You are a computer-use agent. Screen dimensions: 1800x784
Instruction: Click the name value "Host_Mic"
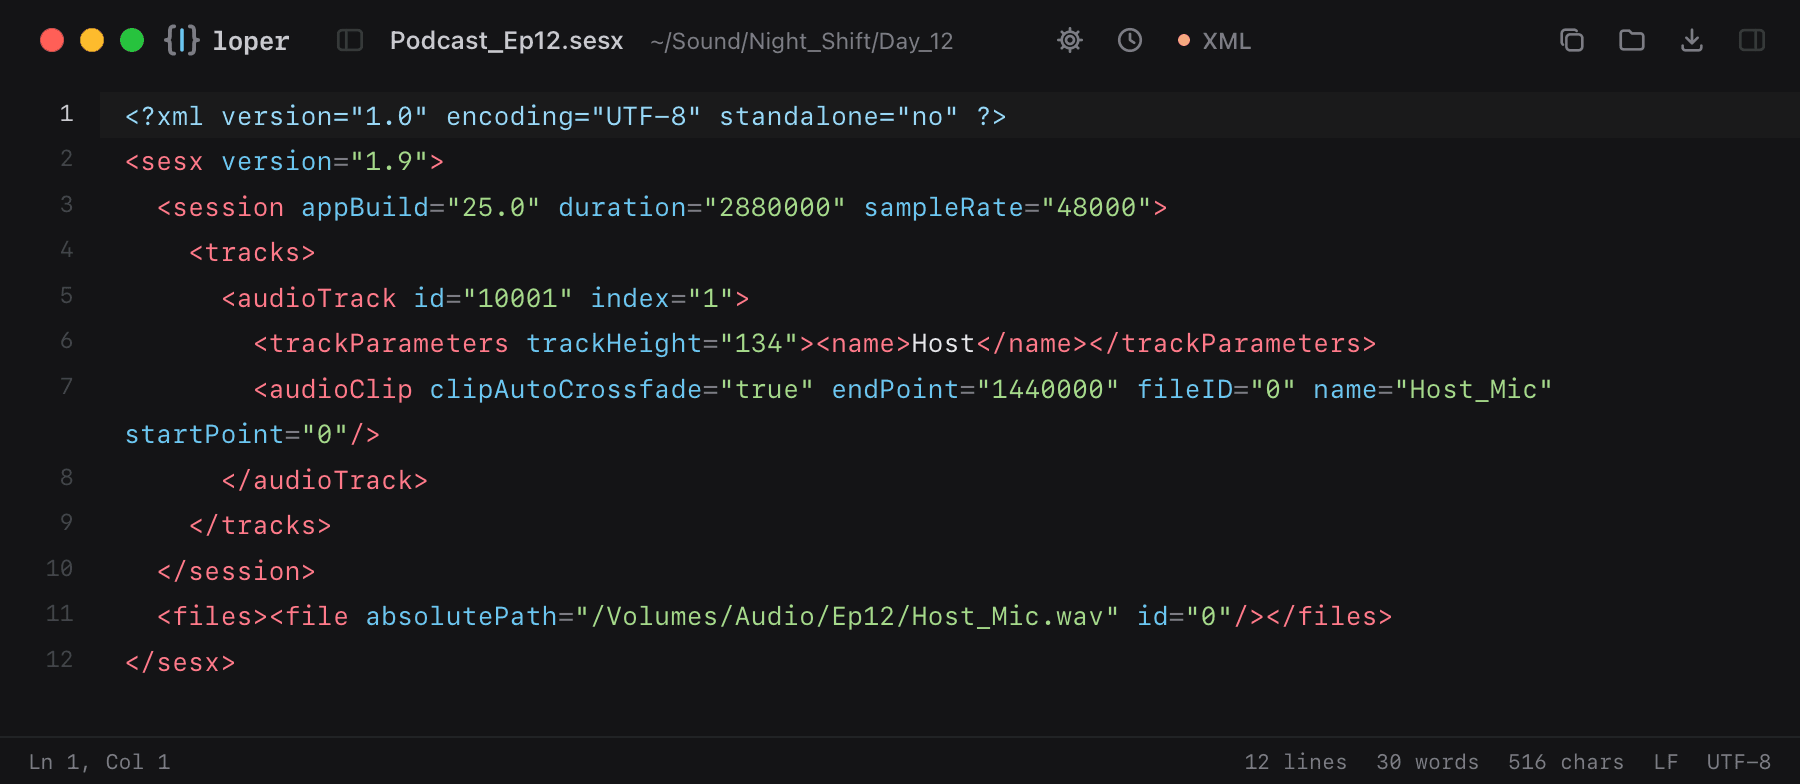coord(1473,389)
